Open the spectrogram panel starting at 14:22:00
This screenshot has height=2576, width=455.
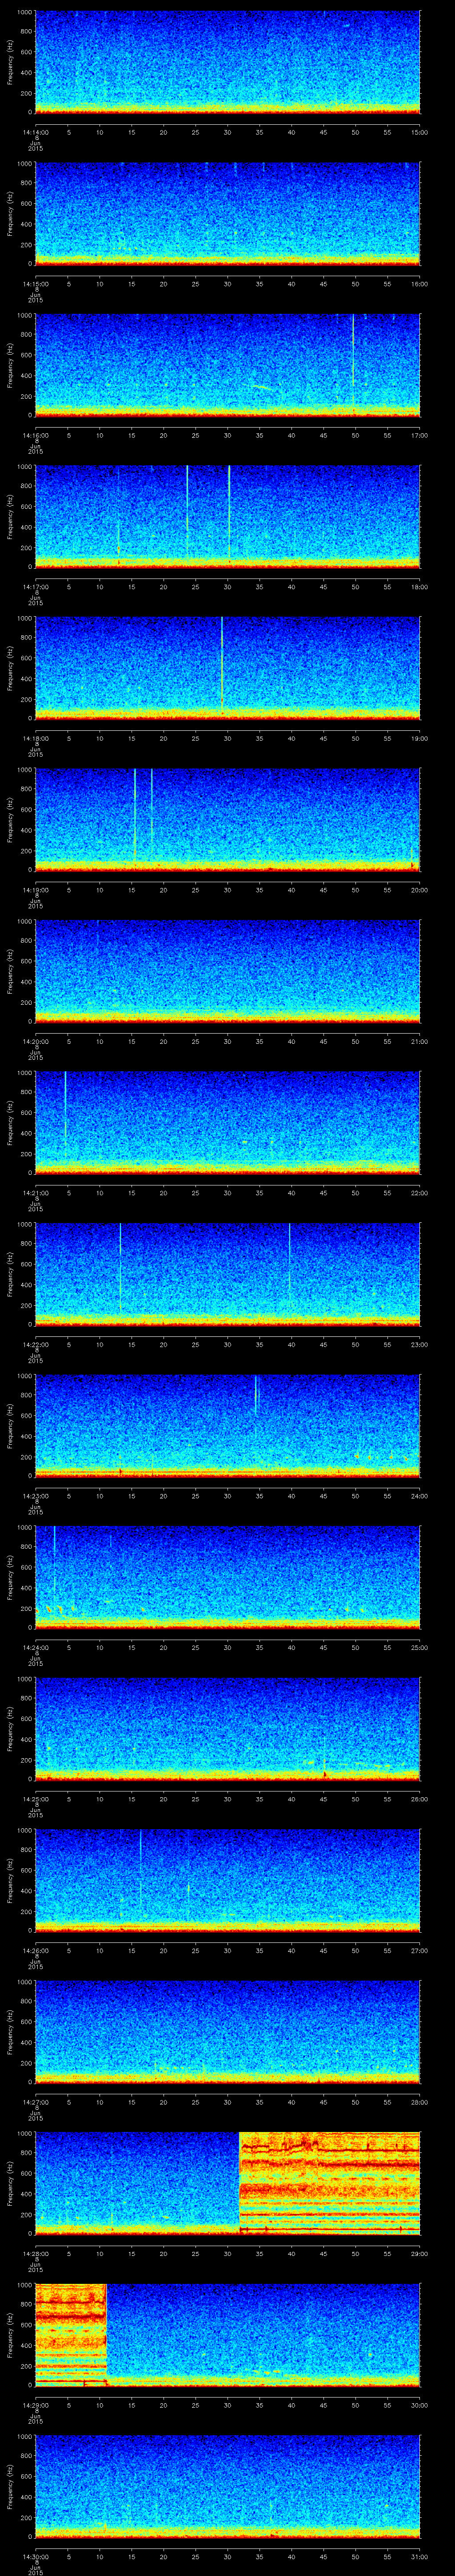coord(227,1274)
